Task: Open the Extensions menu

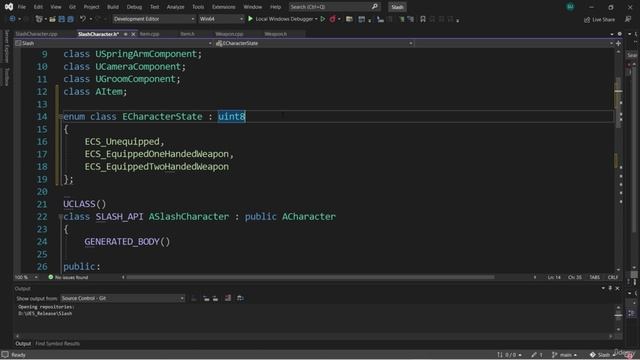Action: (x=224, y=7)
